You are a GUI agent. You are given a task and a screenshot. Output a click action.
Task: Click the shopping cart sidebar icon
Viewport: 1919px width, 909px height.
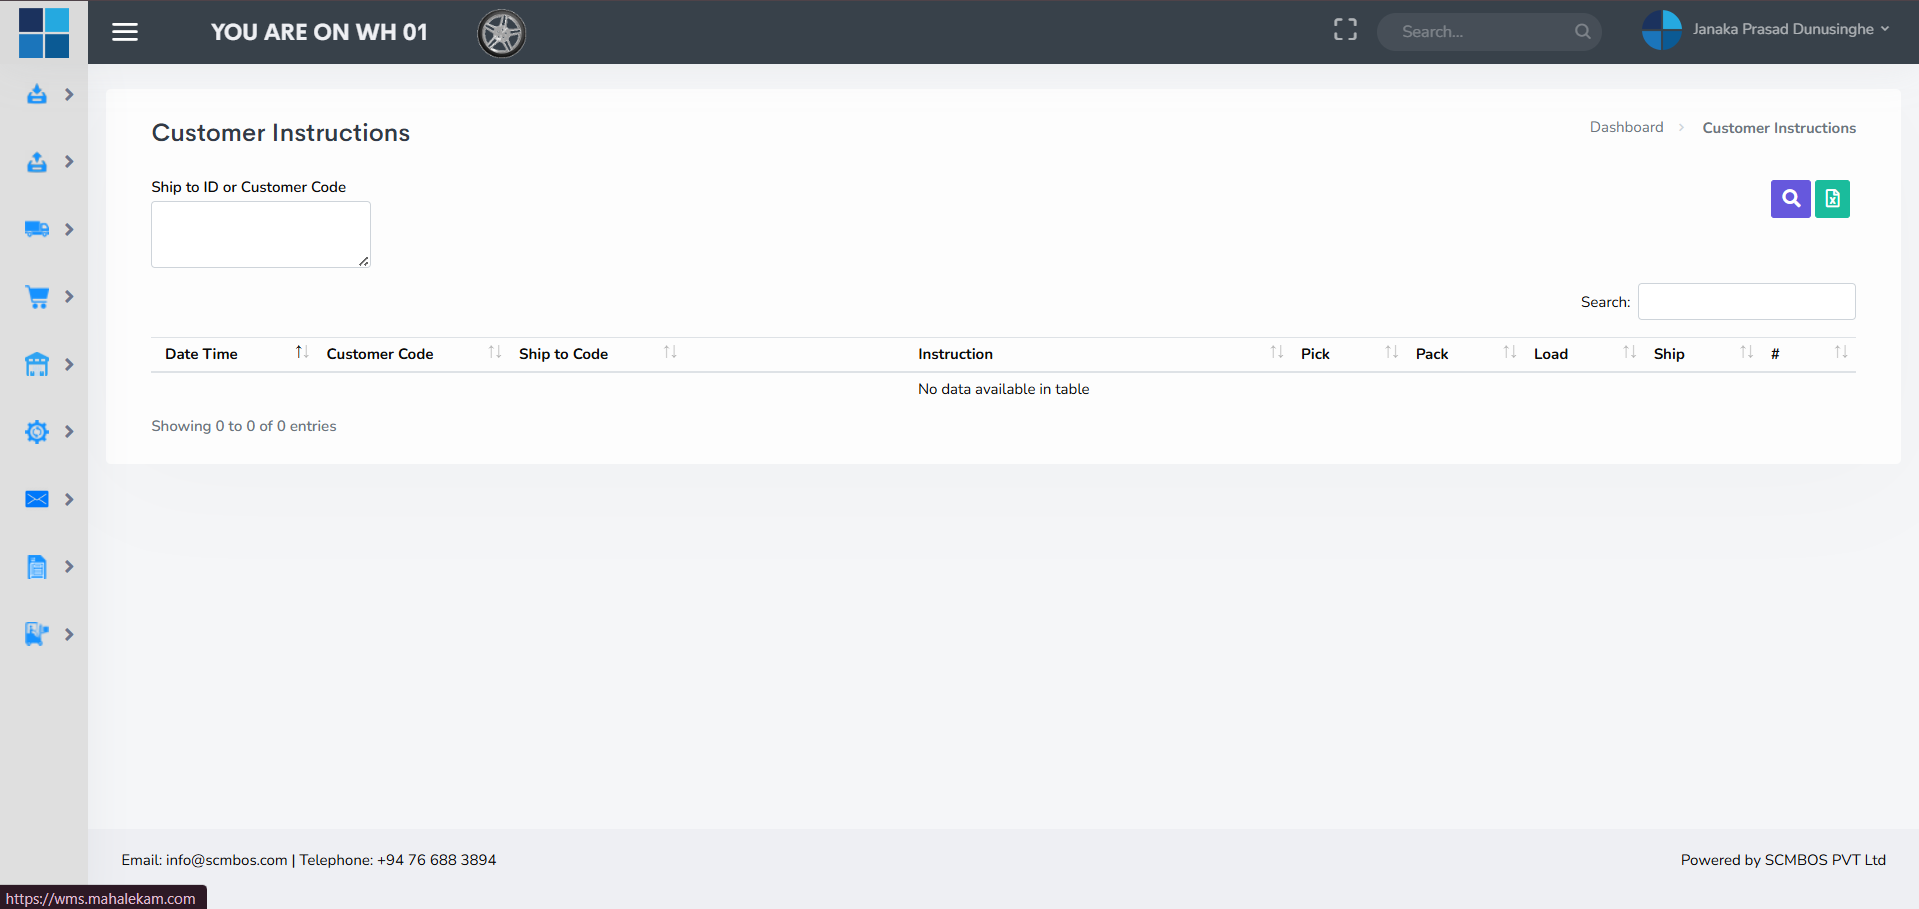coord(37,297)
